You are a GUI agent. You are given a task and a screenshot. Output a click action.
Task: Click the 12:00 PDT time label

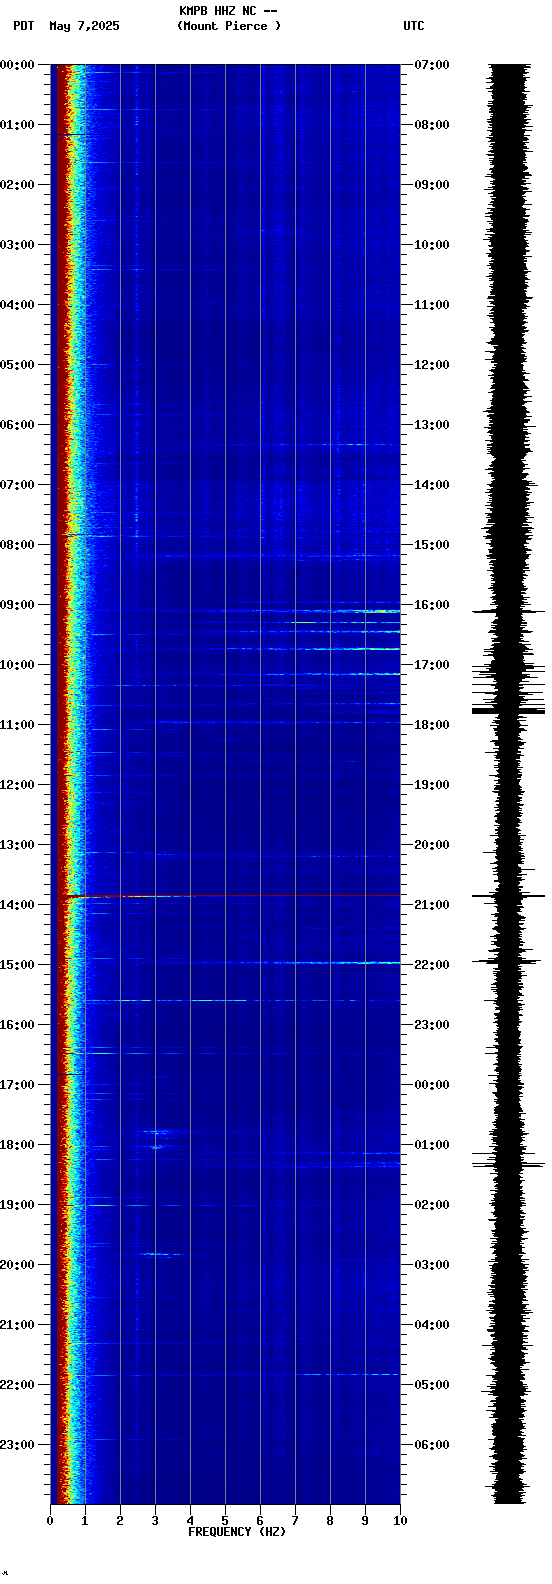pyautogui.click(x=17, y=785)
